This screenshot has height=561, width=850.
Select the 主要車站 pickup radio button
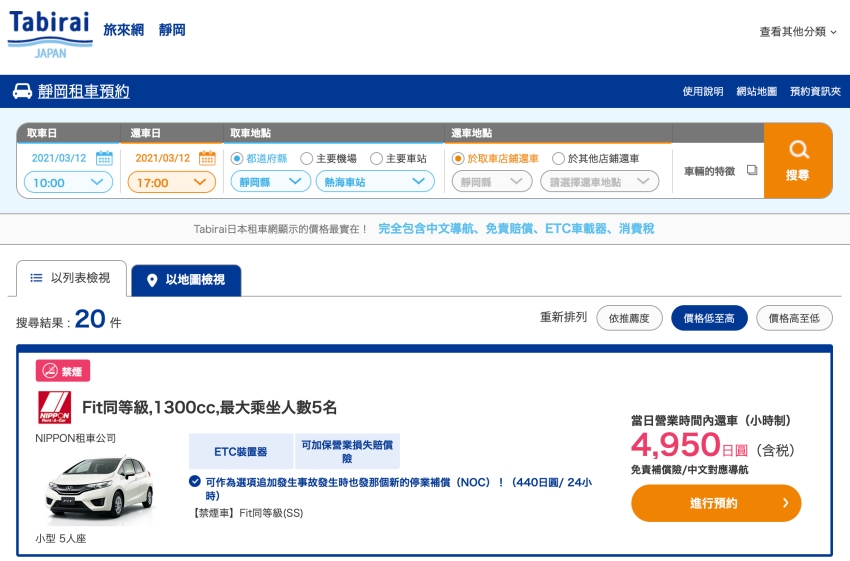[376, 158]
